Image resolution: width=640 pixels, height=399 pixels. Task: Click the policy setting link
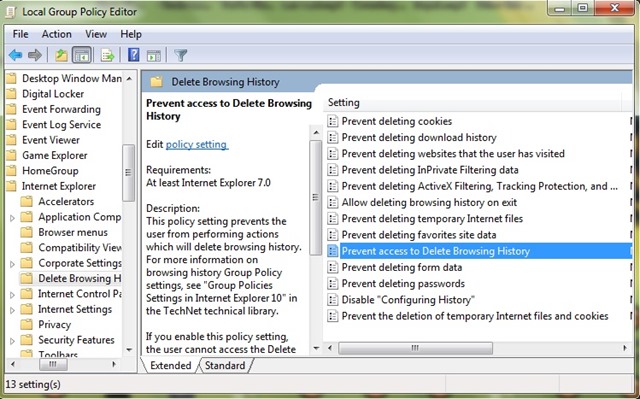(197, 144)
